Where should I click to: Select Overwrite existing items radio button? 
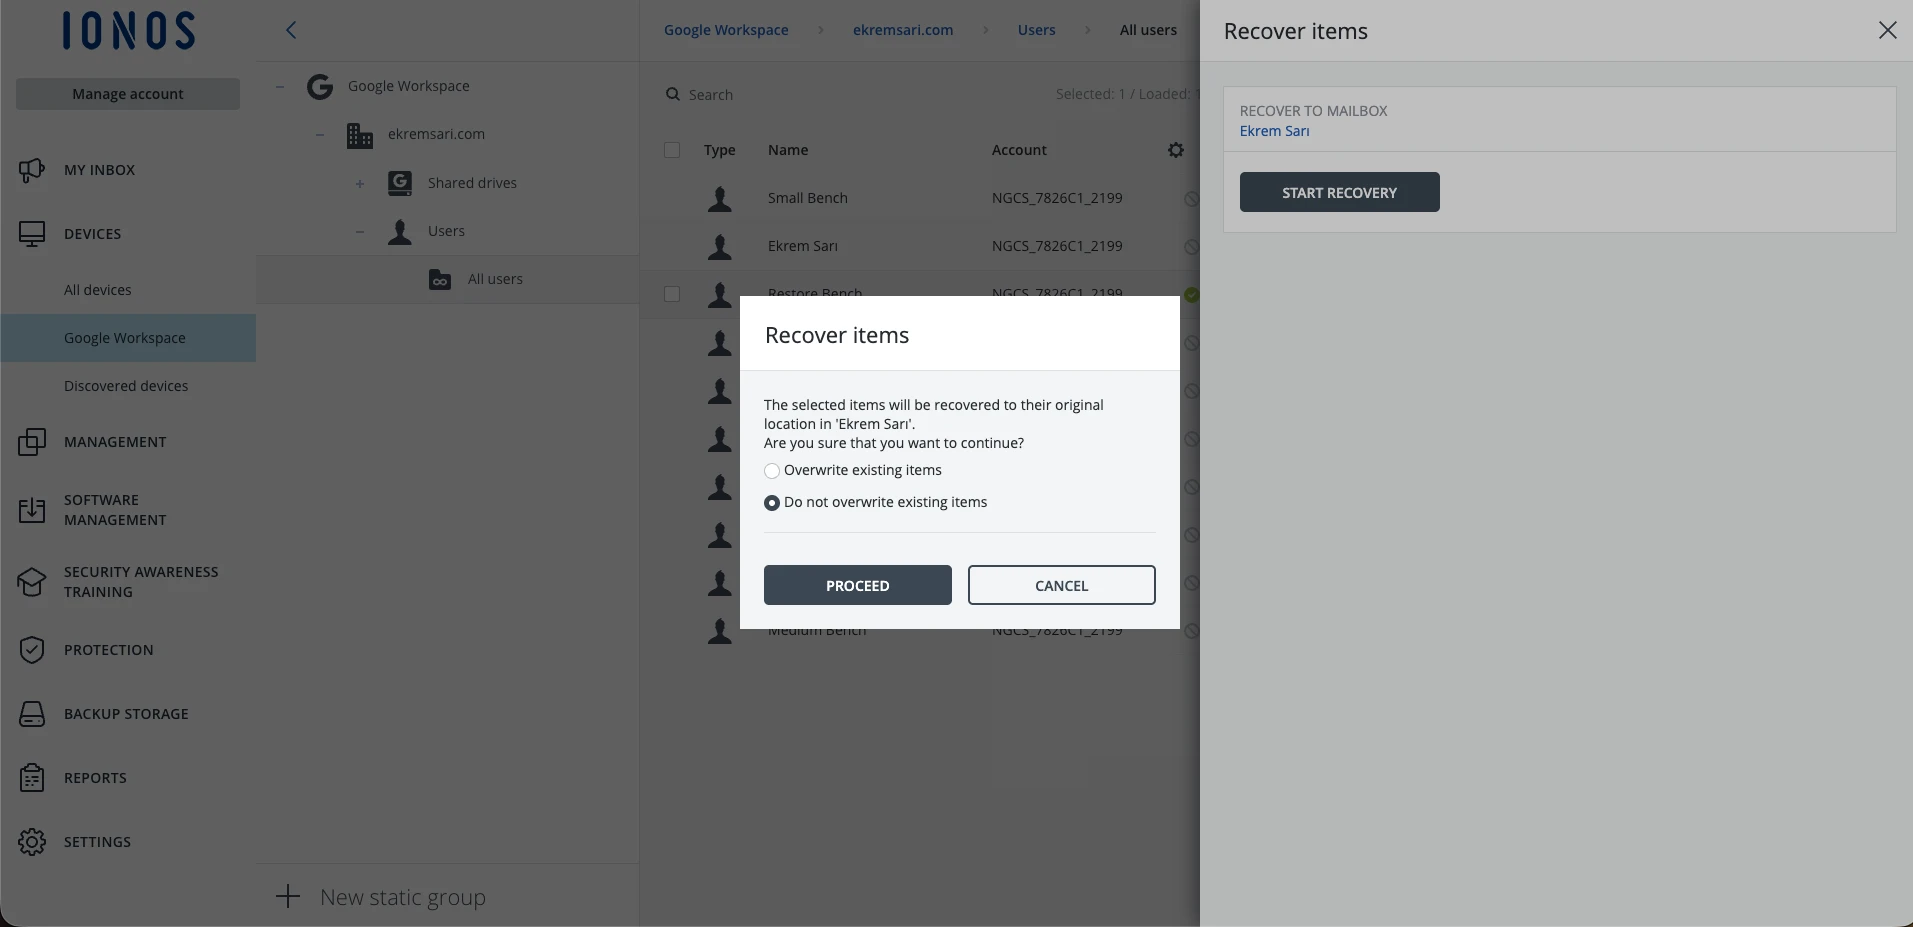772,471
